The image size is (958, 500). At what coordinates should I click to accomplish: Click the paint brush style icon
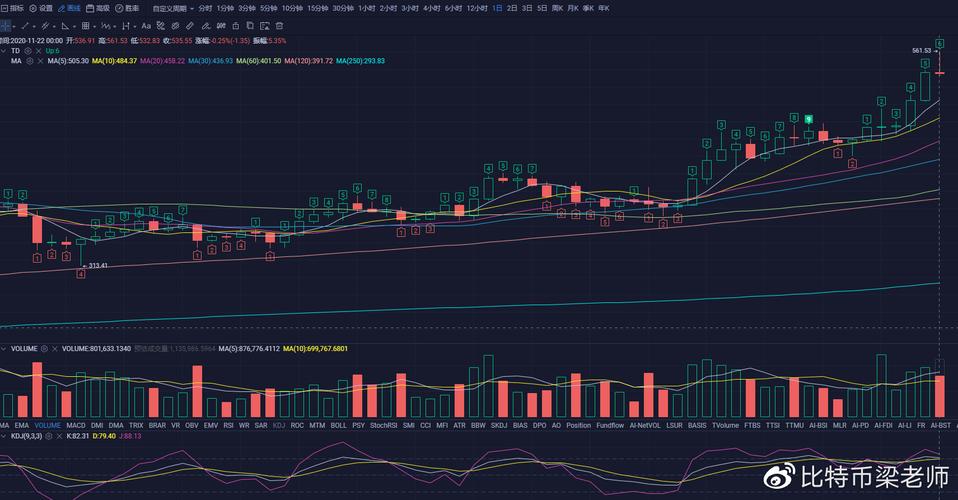coord(161,26)
